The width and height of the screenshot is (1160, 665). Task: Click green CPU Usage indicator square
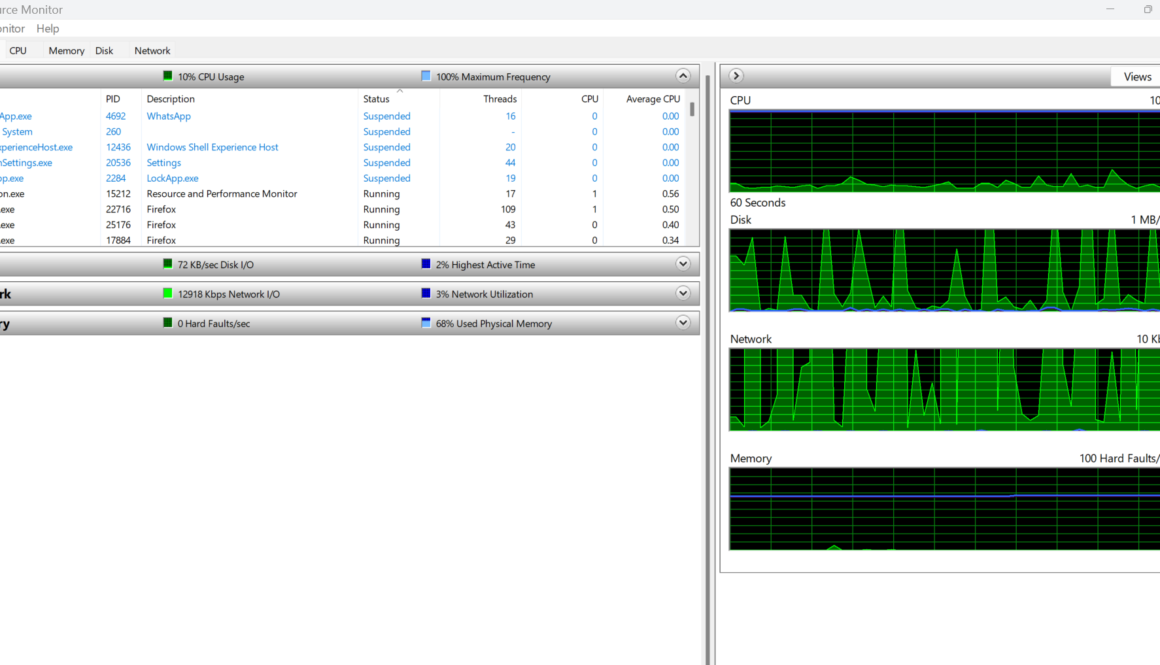point(168,76)
